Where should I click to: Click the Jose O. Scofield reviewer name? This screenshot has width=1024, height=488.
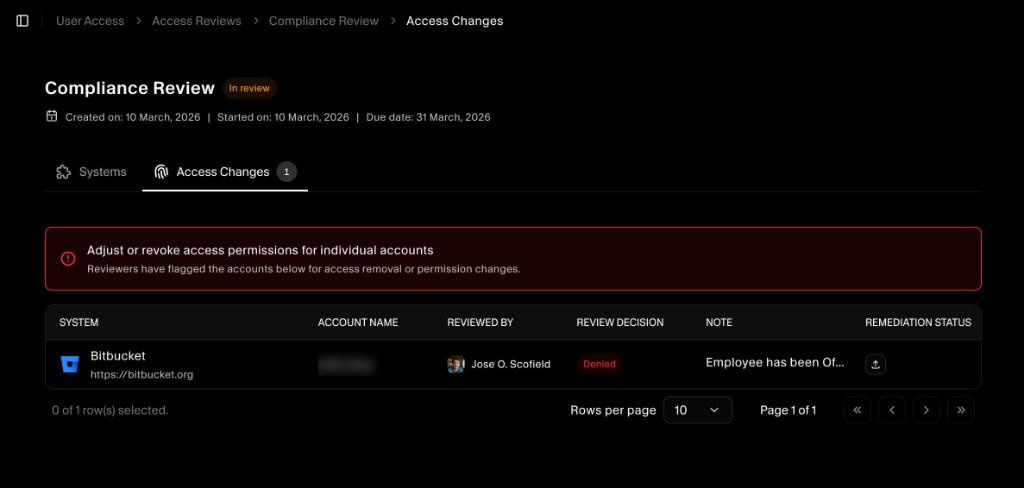(511, 364)
